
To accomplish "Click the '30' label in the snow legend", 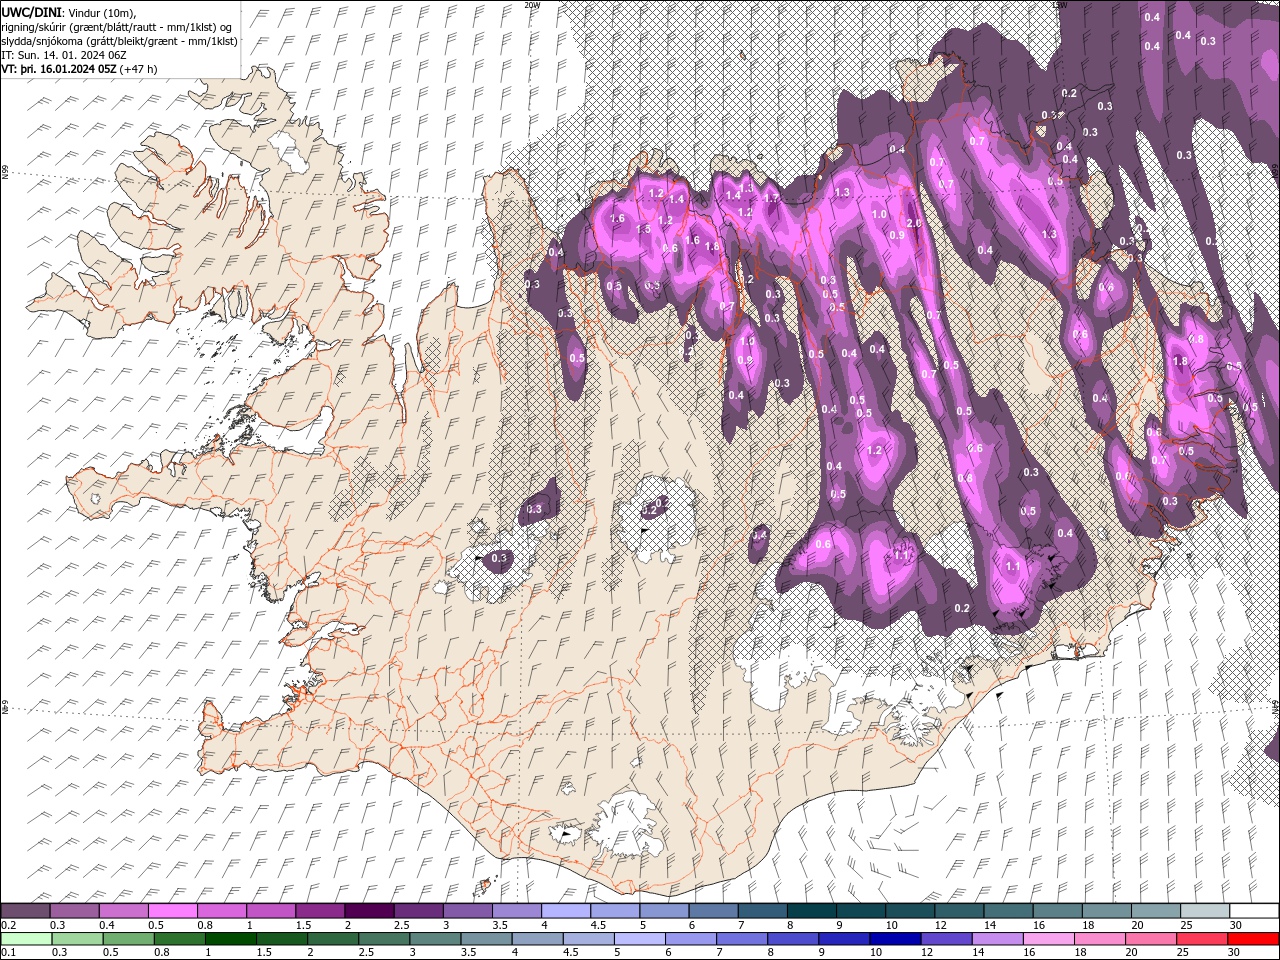I will tap(1234, 924).
